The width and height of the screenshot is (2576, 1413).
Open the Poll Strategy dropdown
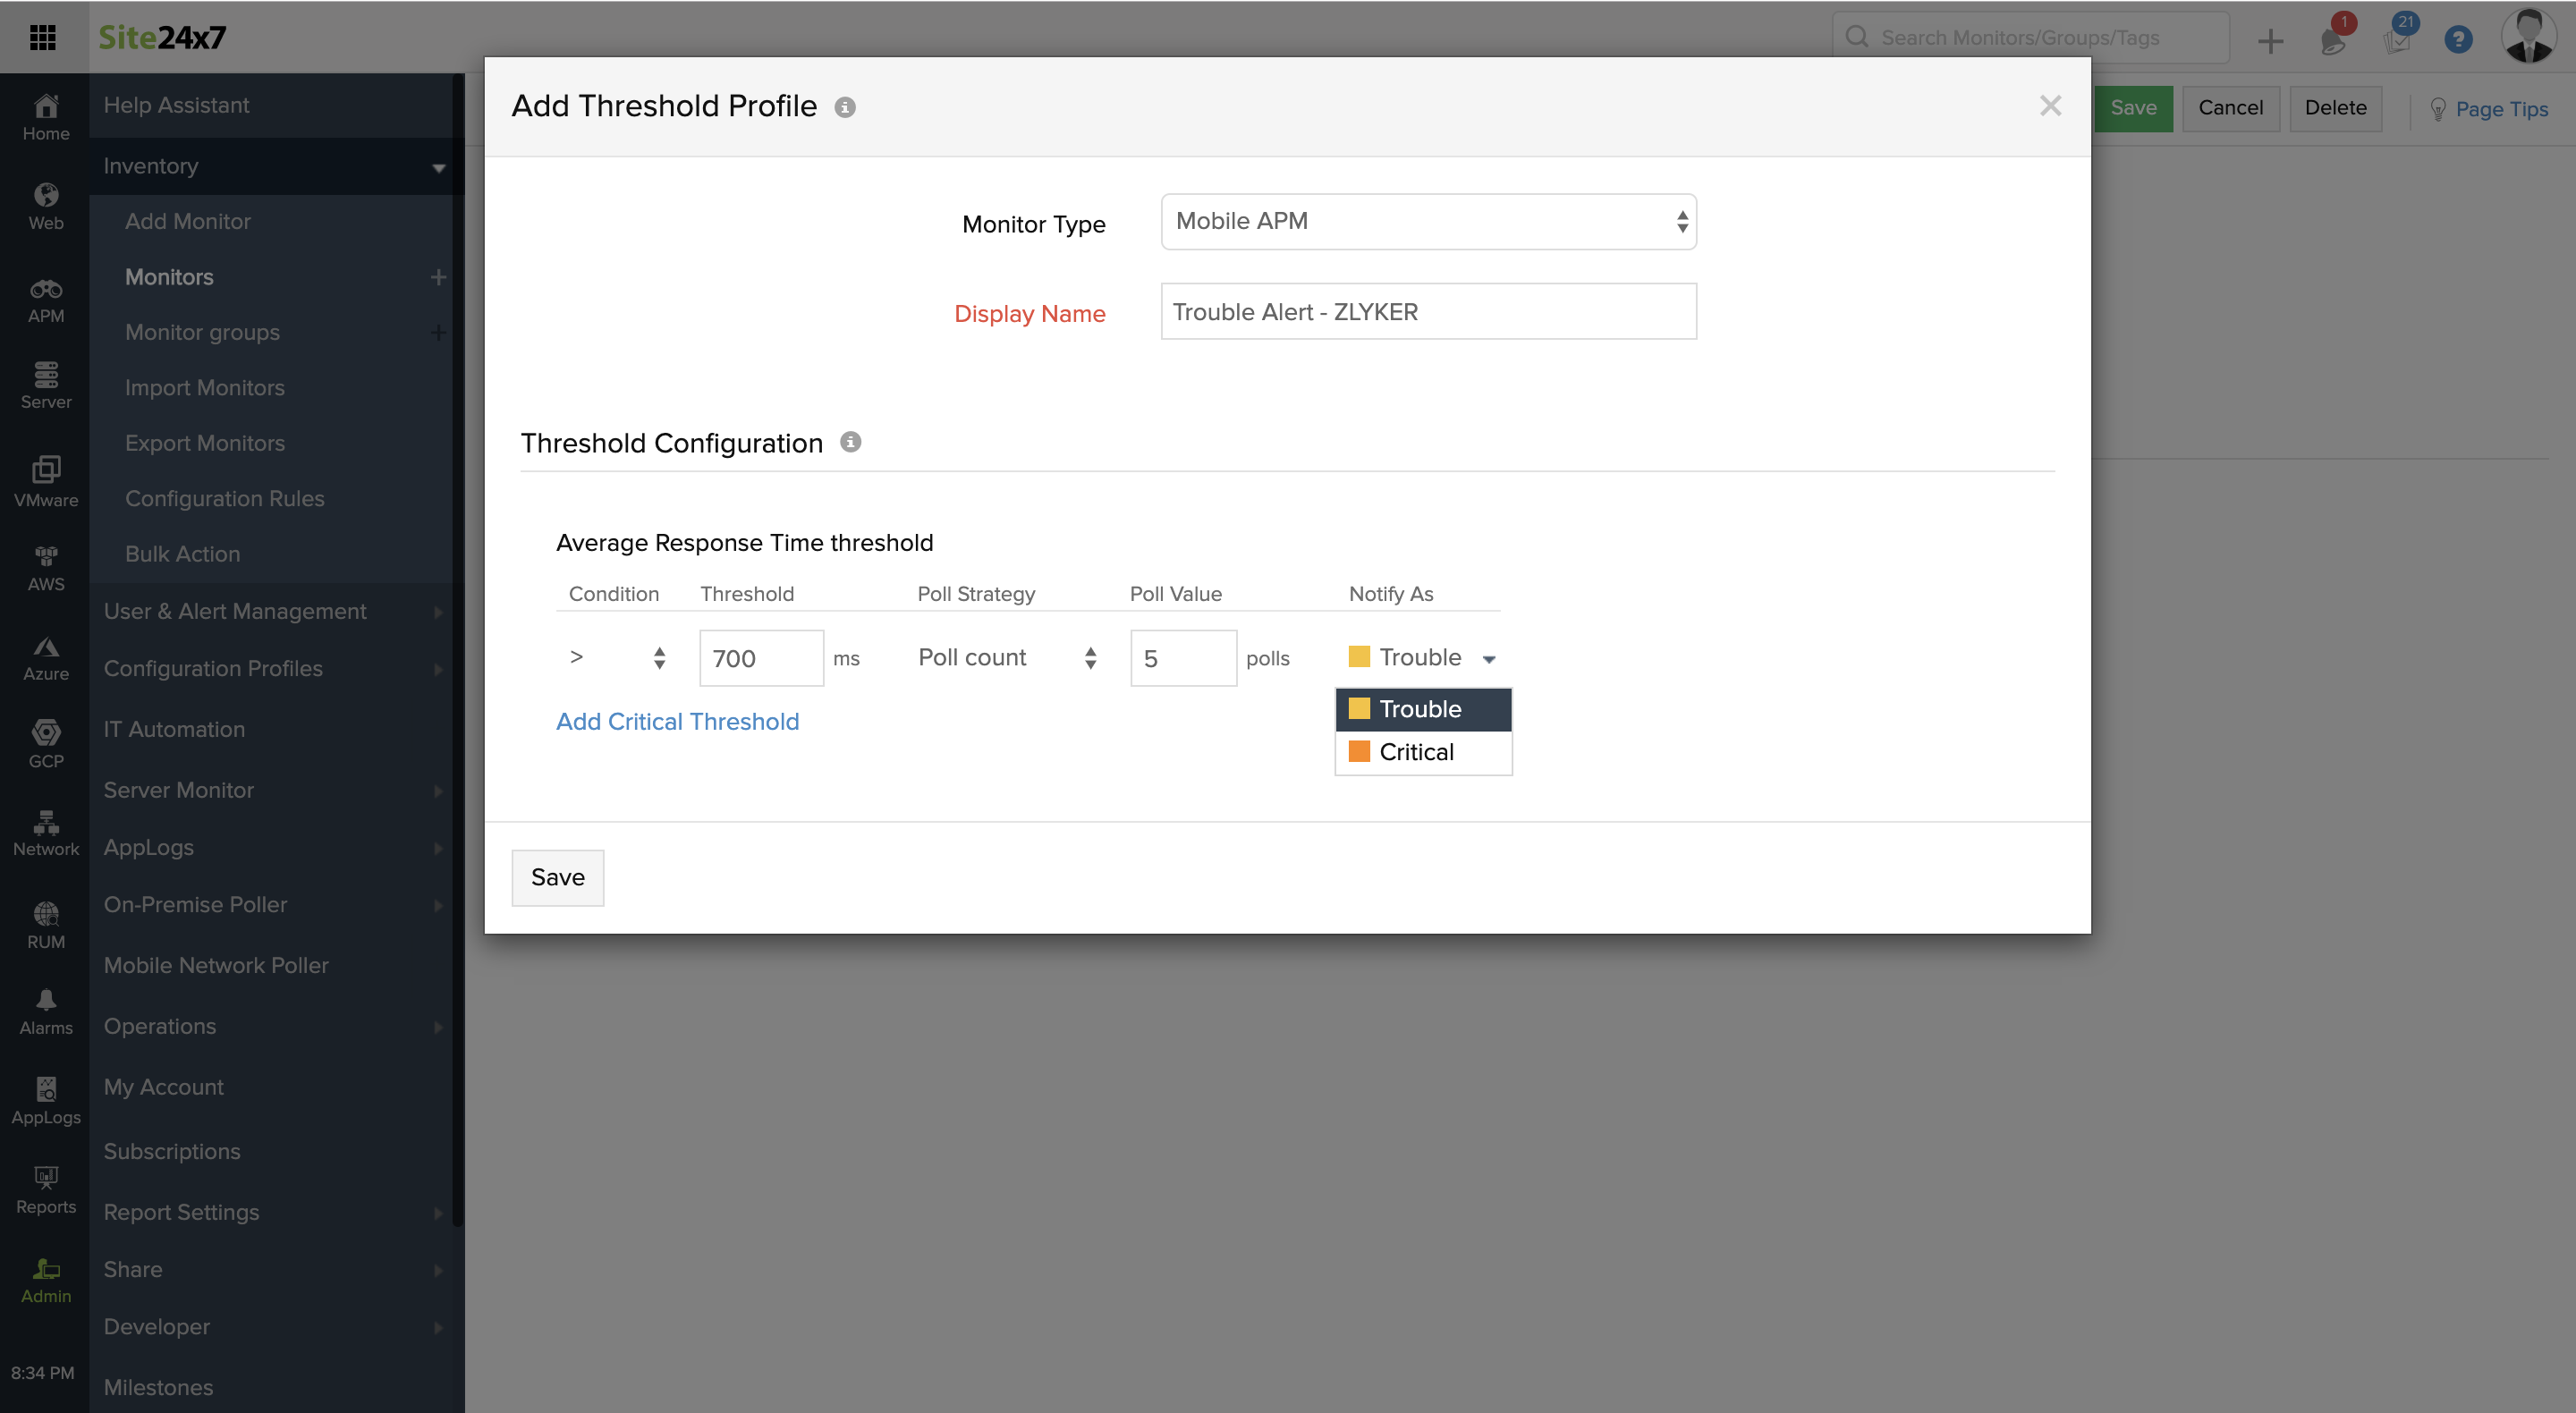(1006, 657)
